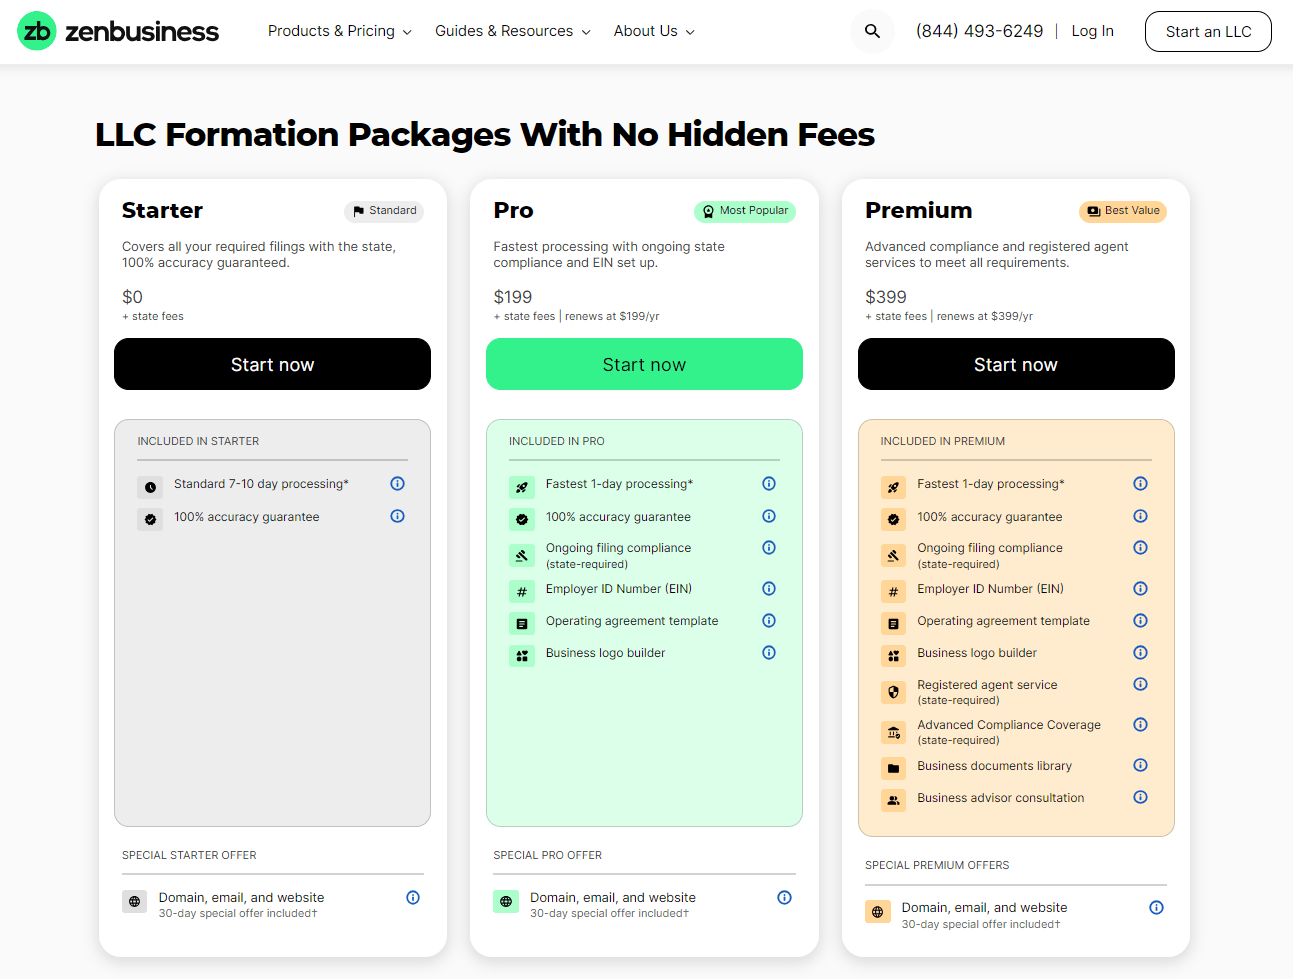The width and height of the screenshot is (1293, 979).
Task: Expand the Products & Pricing menu
Action: 339,31
